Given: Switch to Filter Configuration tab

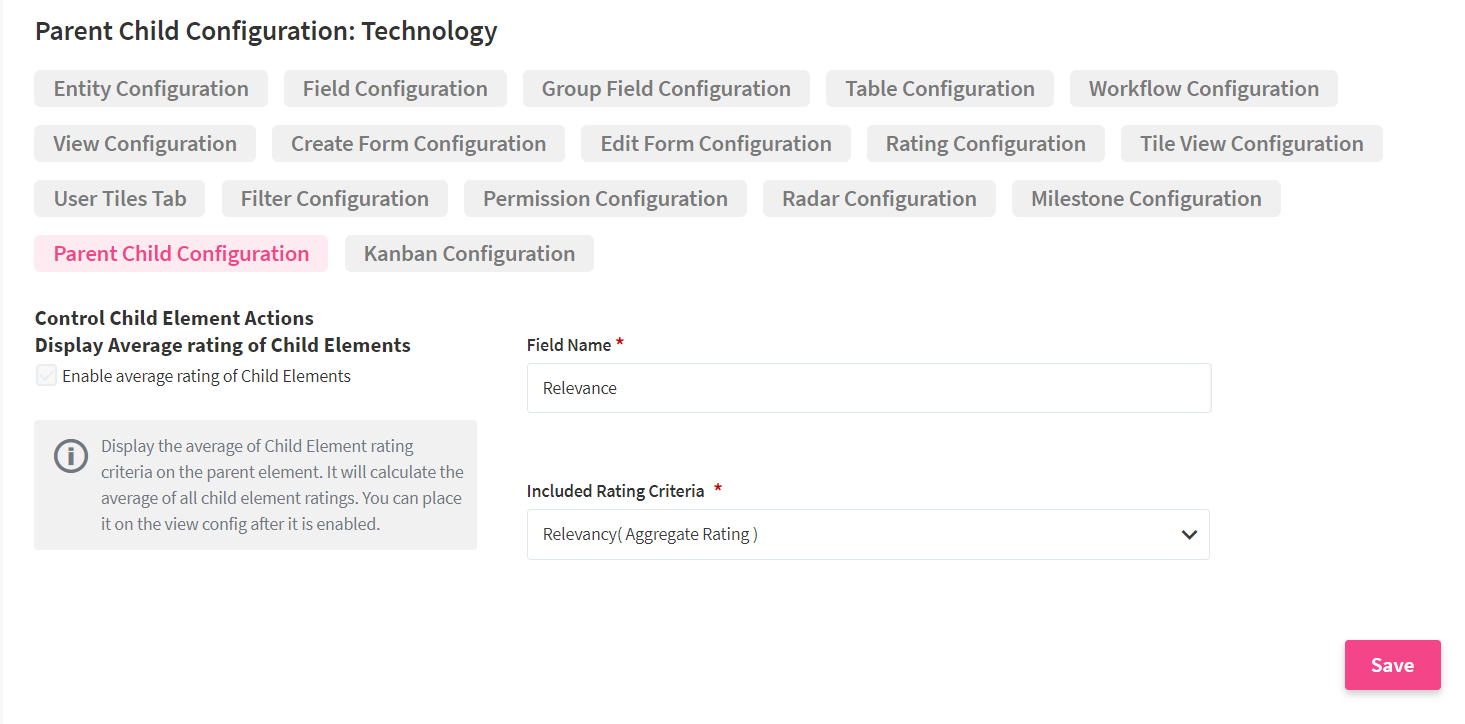Looking at the screenshot, I should tap(334, 199).
